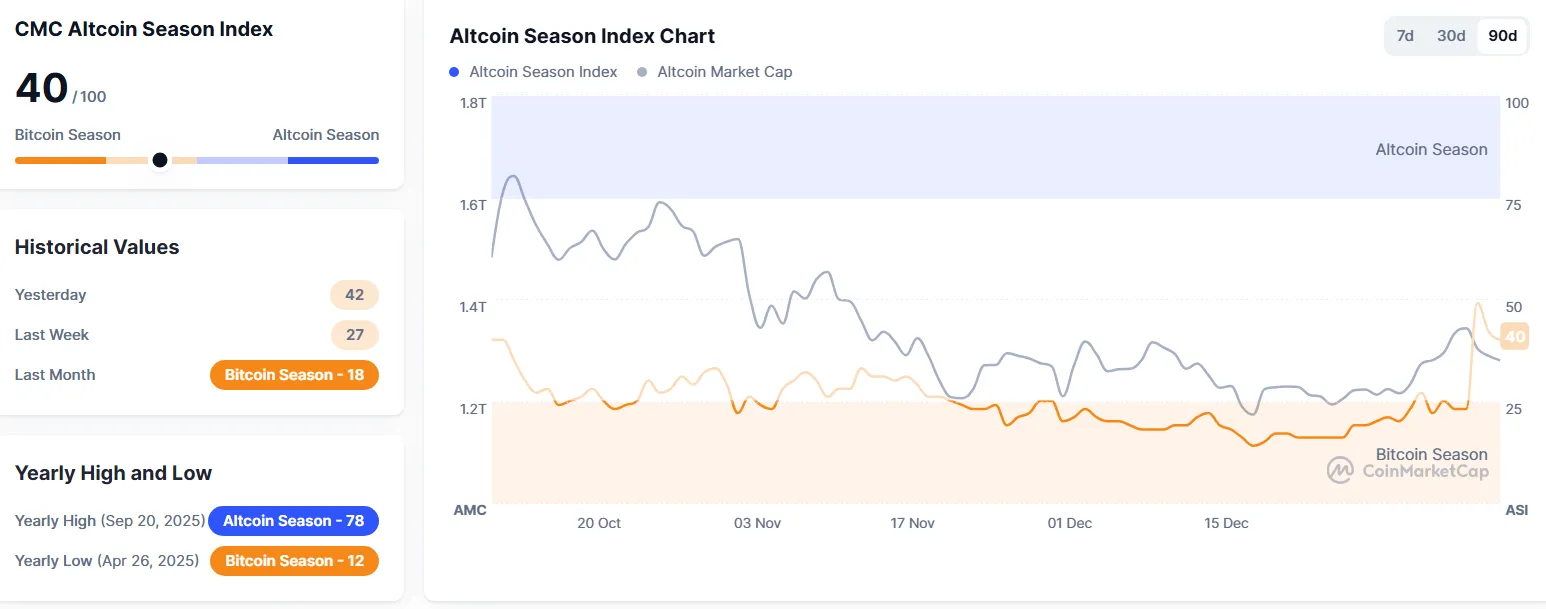1546x609 pixels.
Task: Click the CoinMarketCap watermark logo
Action: (1340, 470)
